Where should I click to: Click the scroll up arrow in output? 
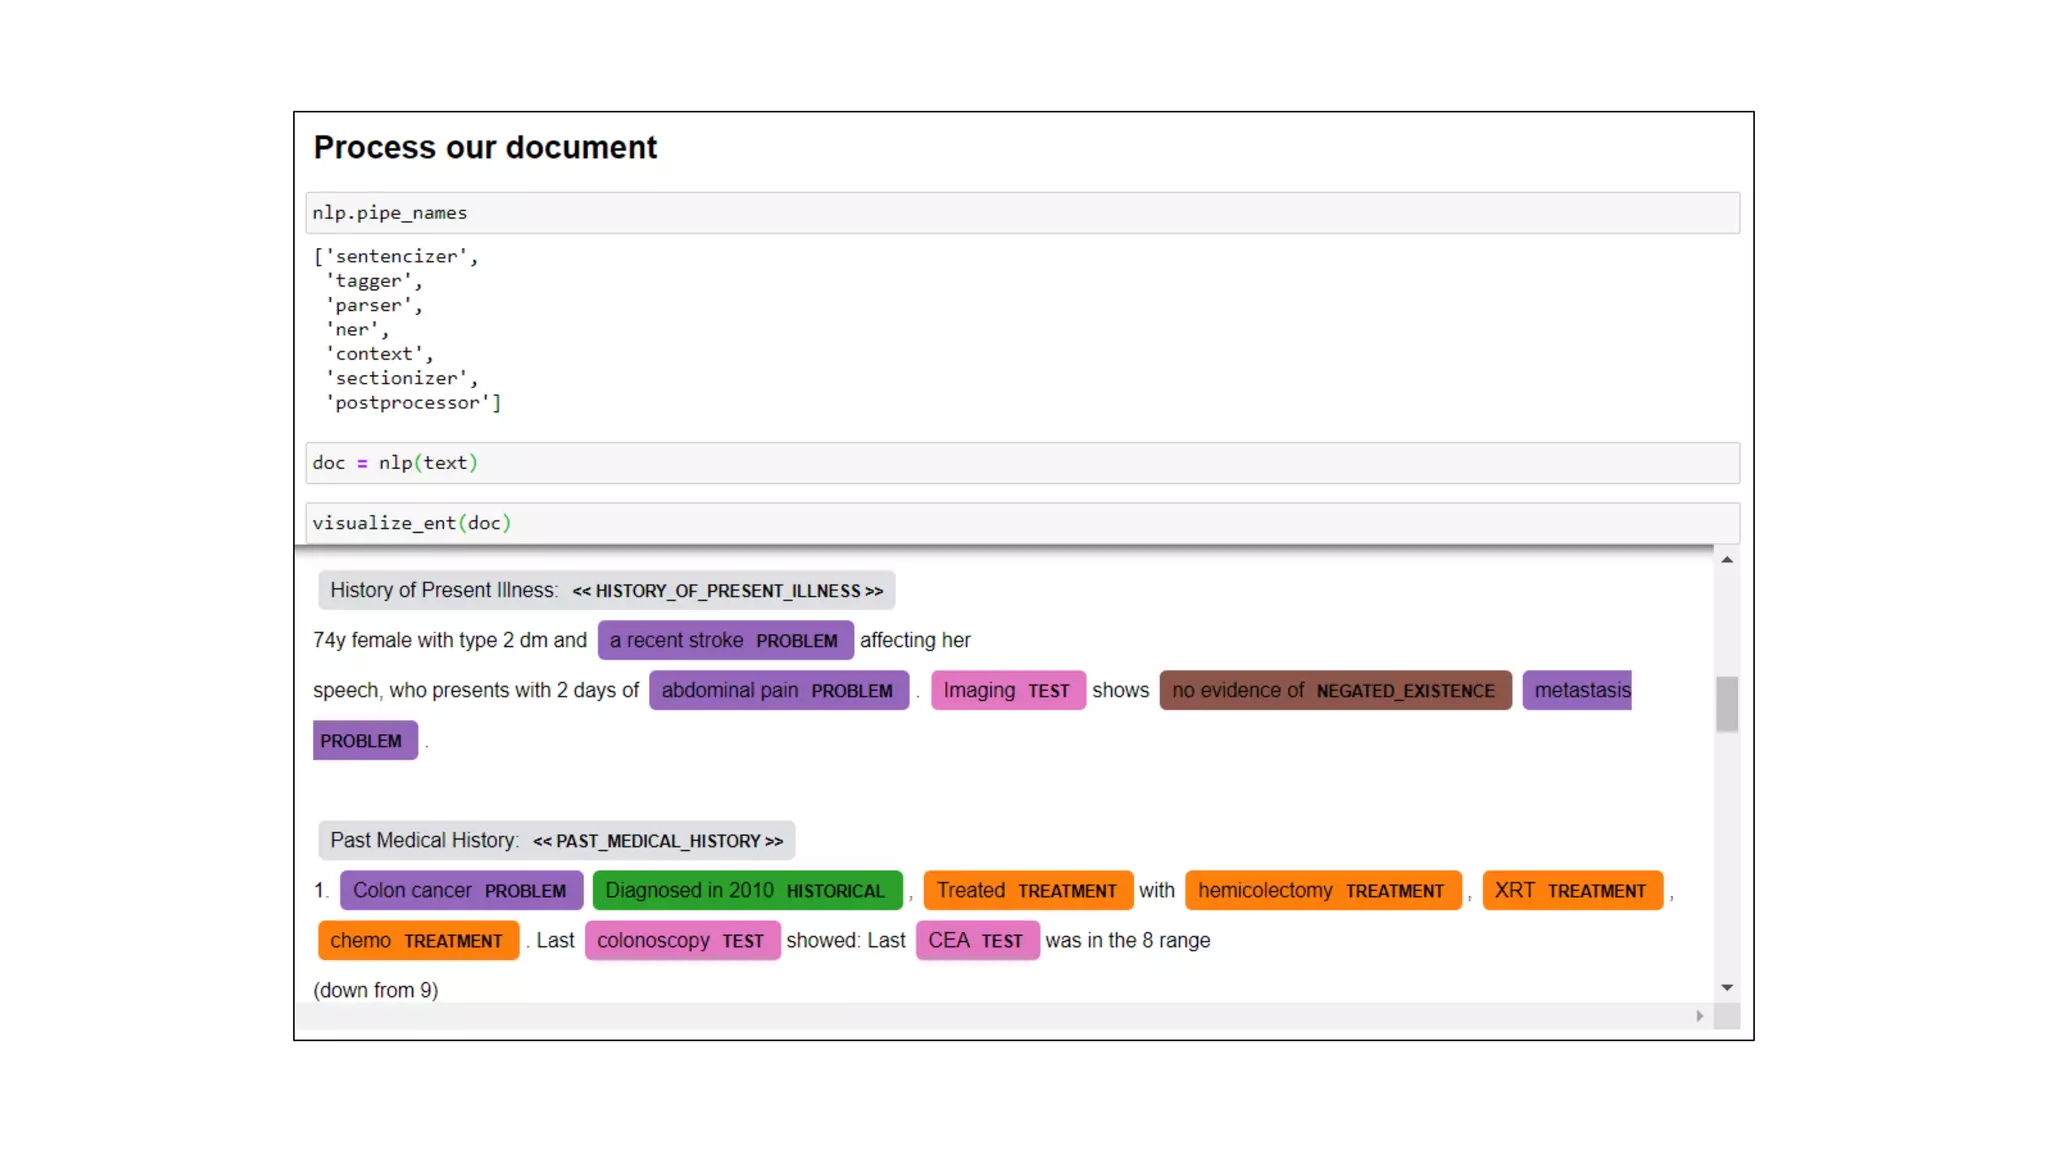coord(1726,560)
